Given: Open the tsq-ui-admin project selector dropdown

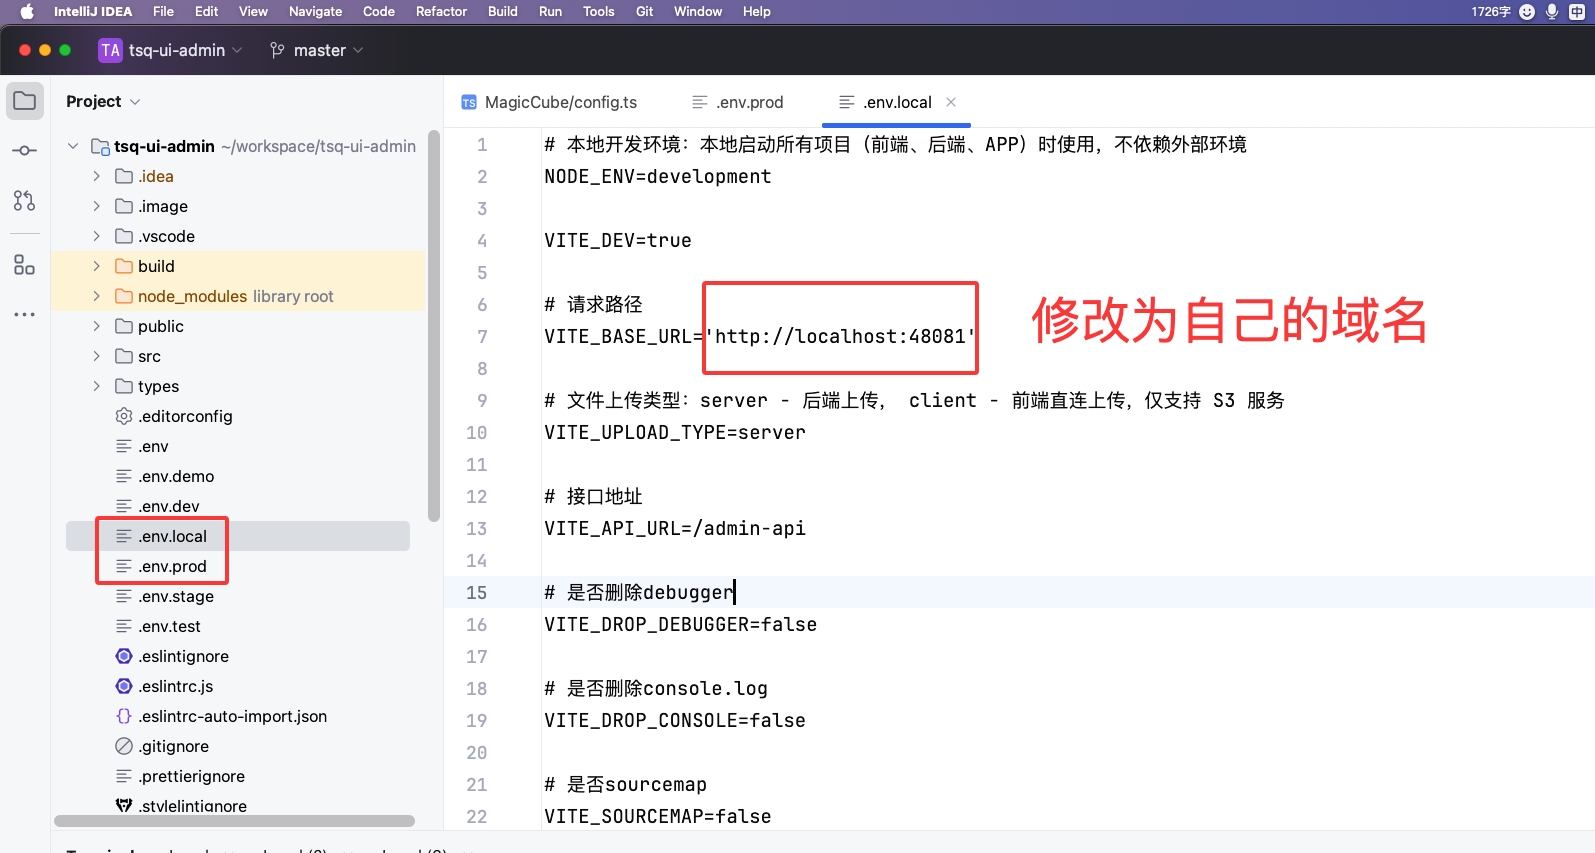Looking at the screenshot, I should [171, 50].
